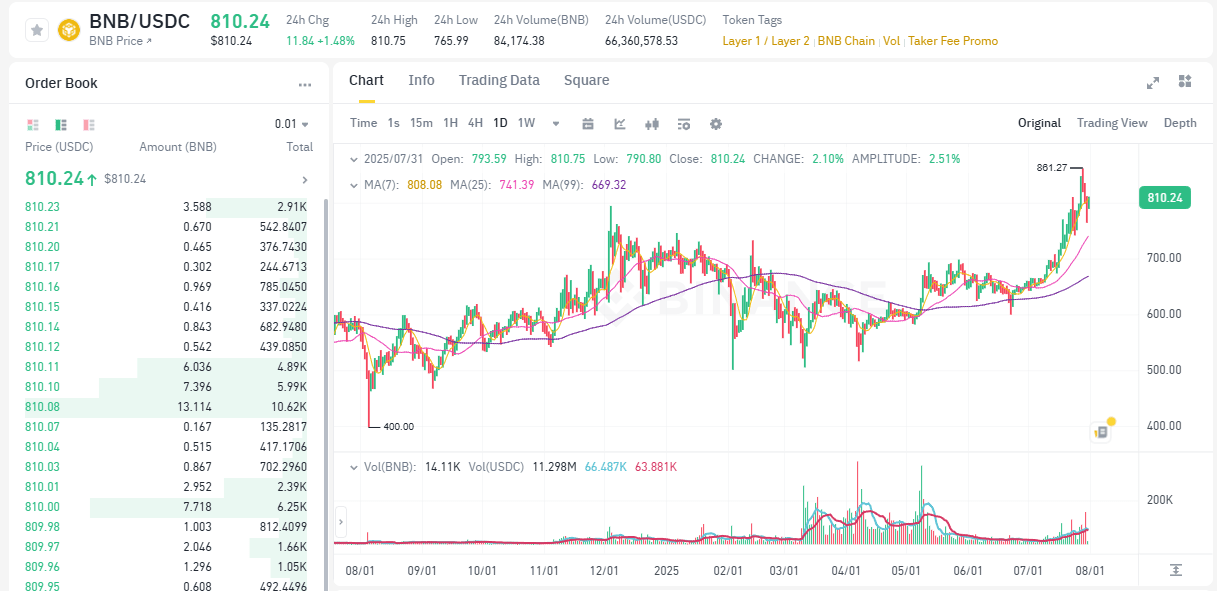This screenshot has height=591, width=1217.
Task: Click order book total 10.62K
Action: pos(287,407)
